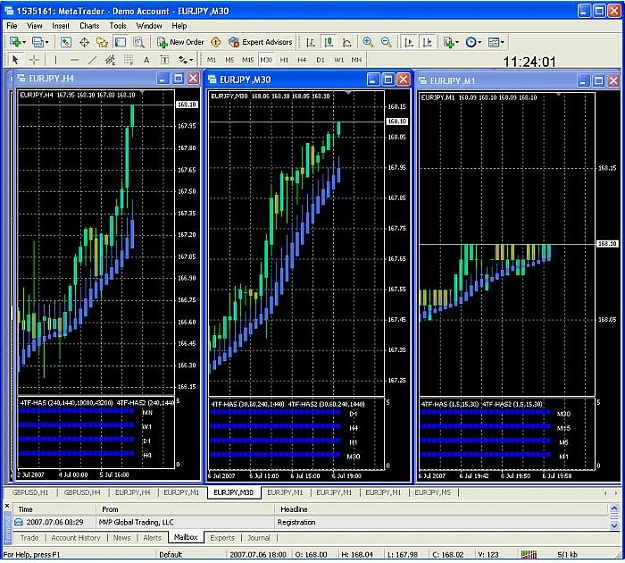
Task: Open Strategy Tester magnifier icon
Action: pos(139,42)
